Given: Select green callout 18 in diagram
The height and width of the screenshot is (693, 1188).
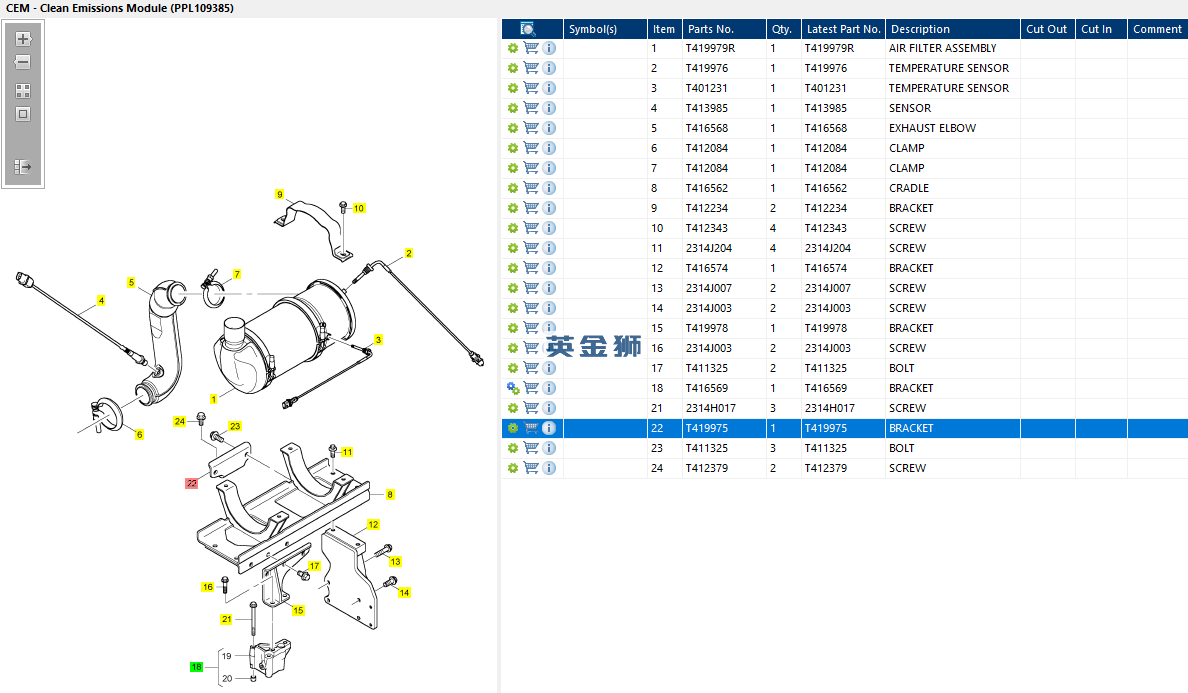Looking at the screenshot, I should [x=196, y=666].
